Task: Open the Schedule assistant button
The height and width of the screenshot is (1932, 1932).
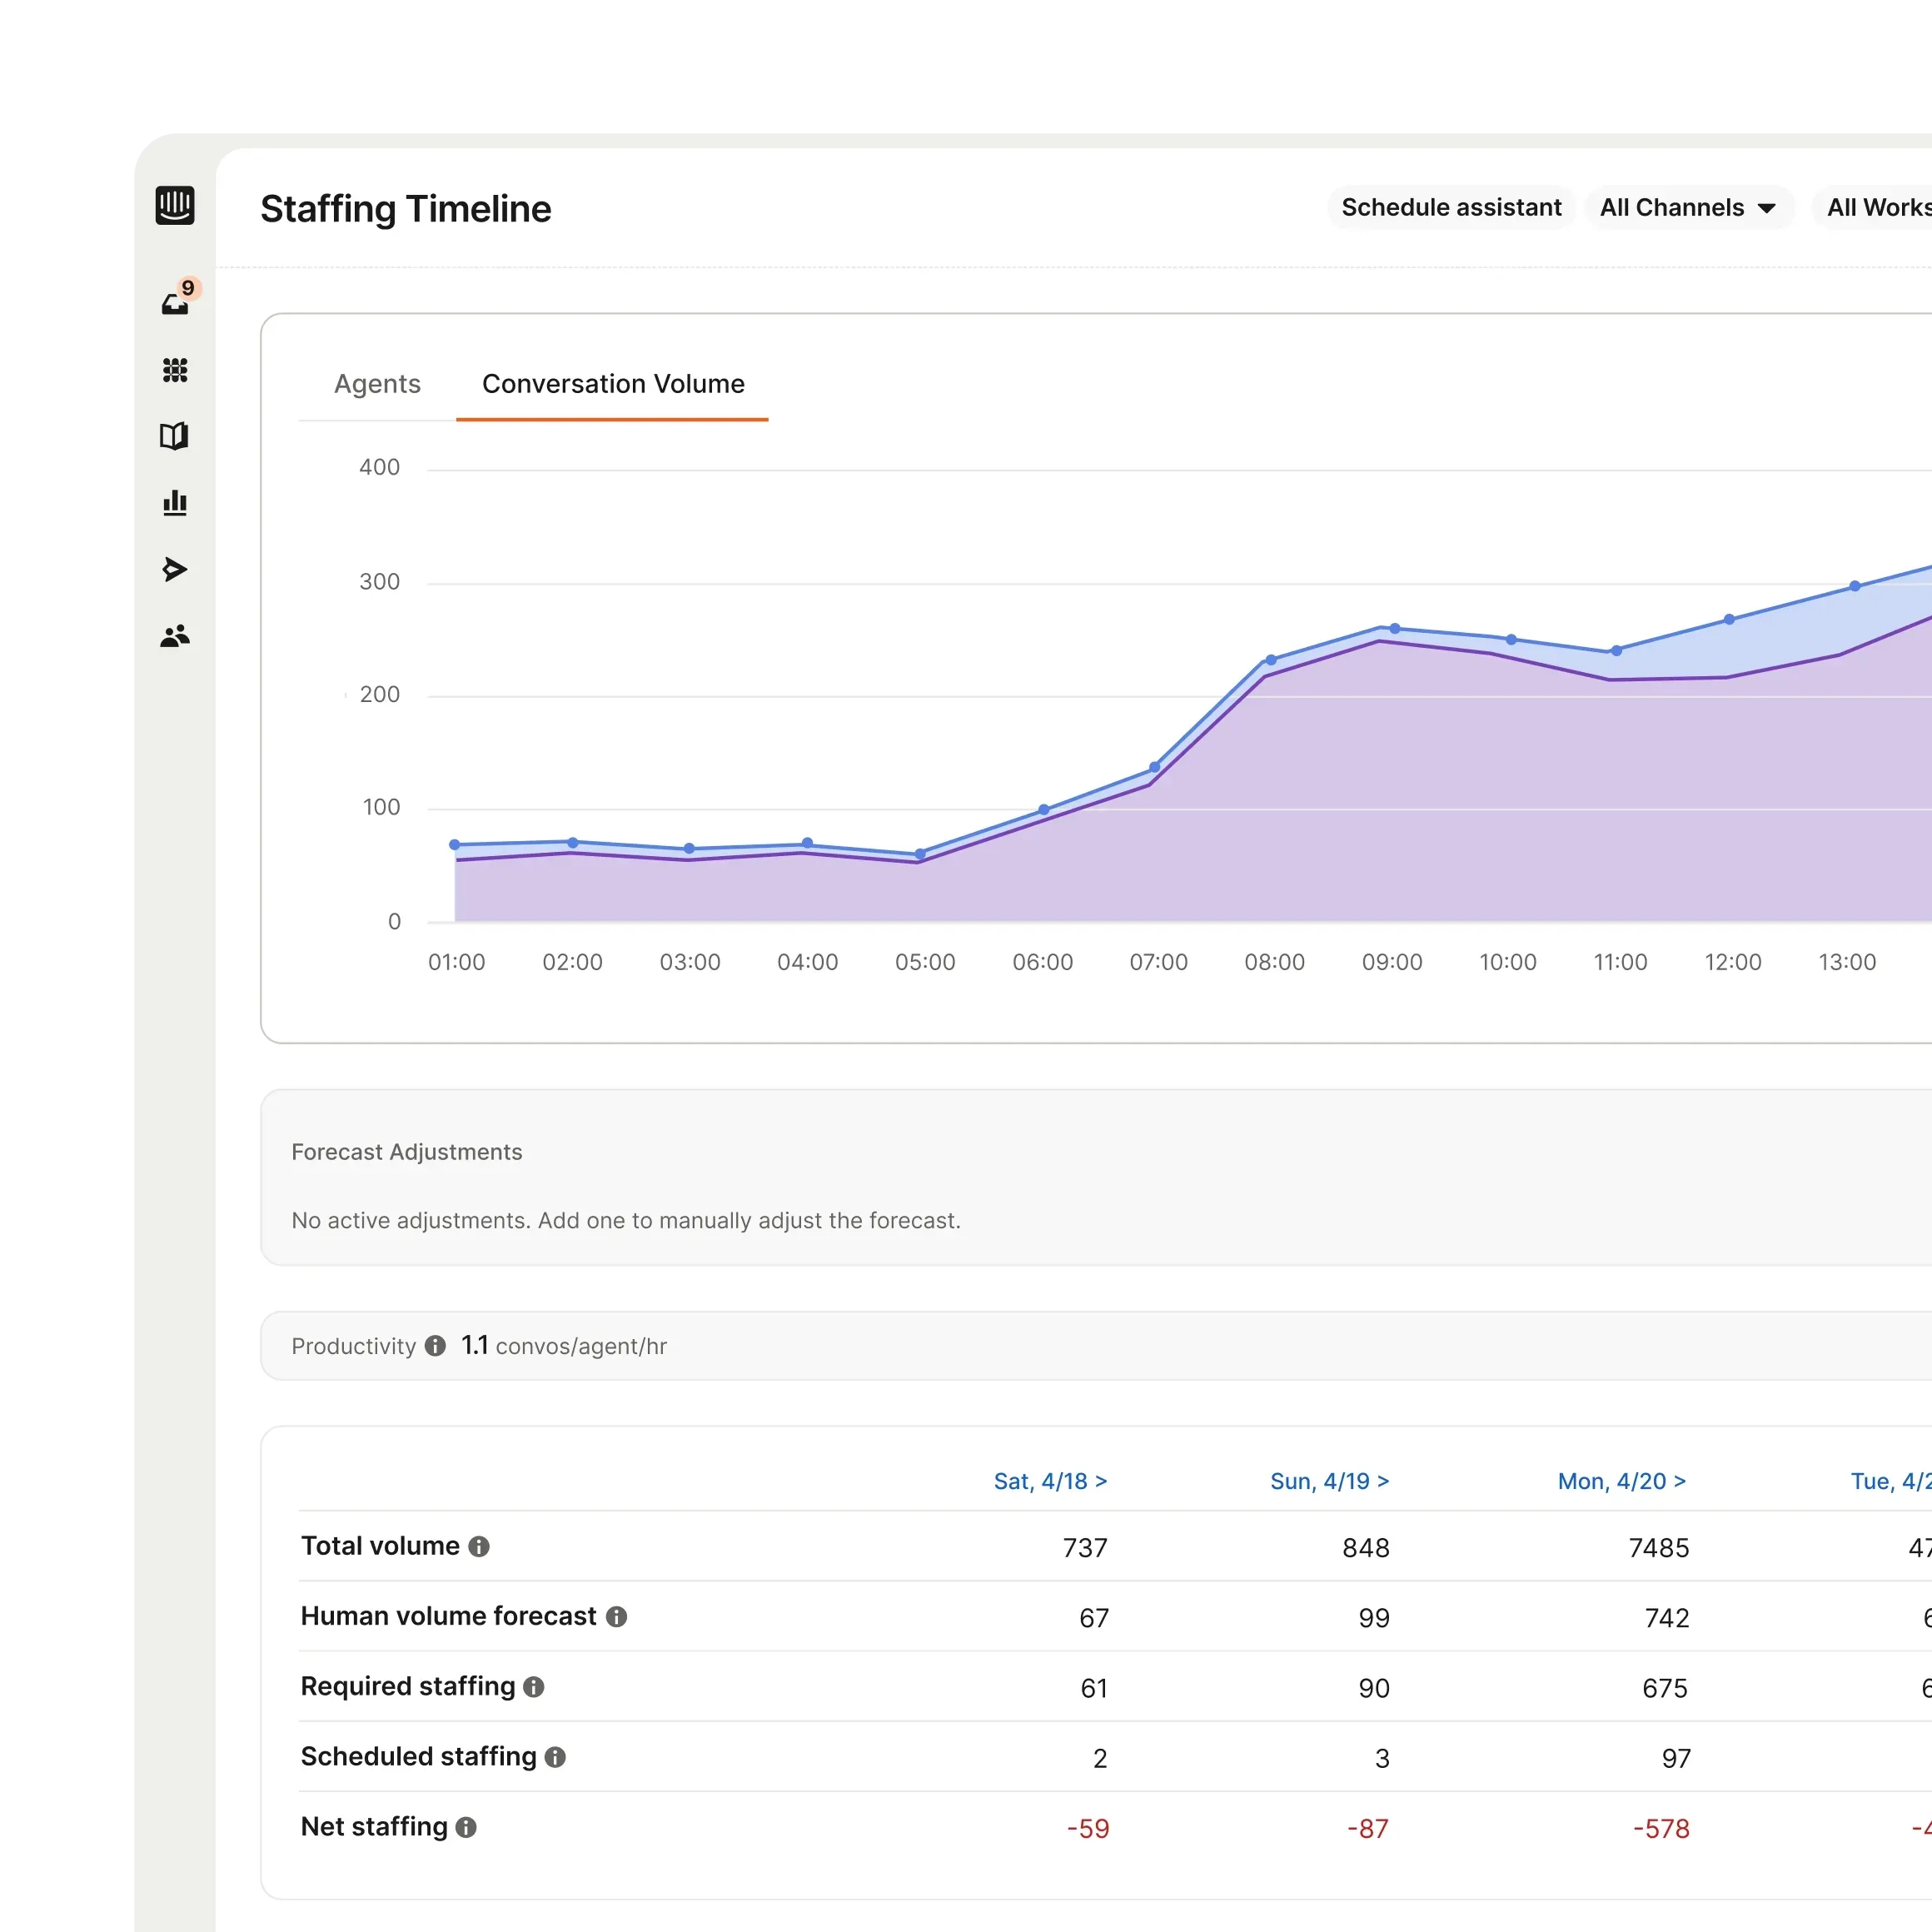Action: click(1451, 207)
